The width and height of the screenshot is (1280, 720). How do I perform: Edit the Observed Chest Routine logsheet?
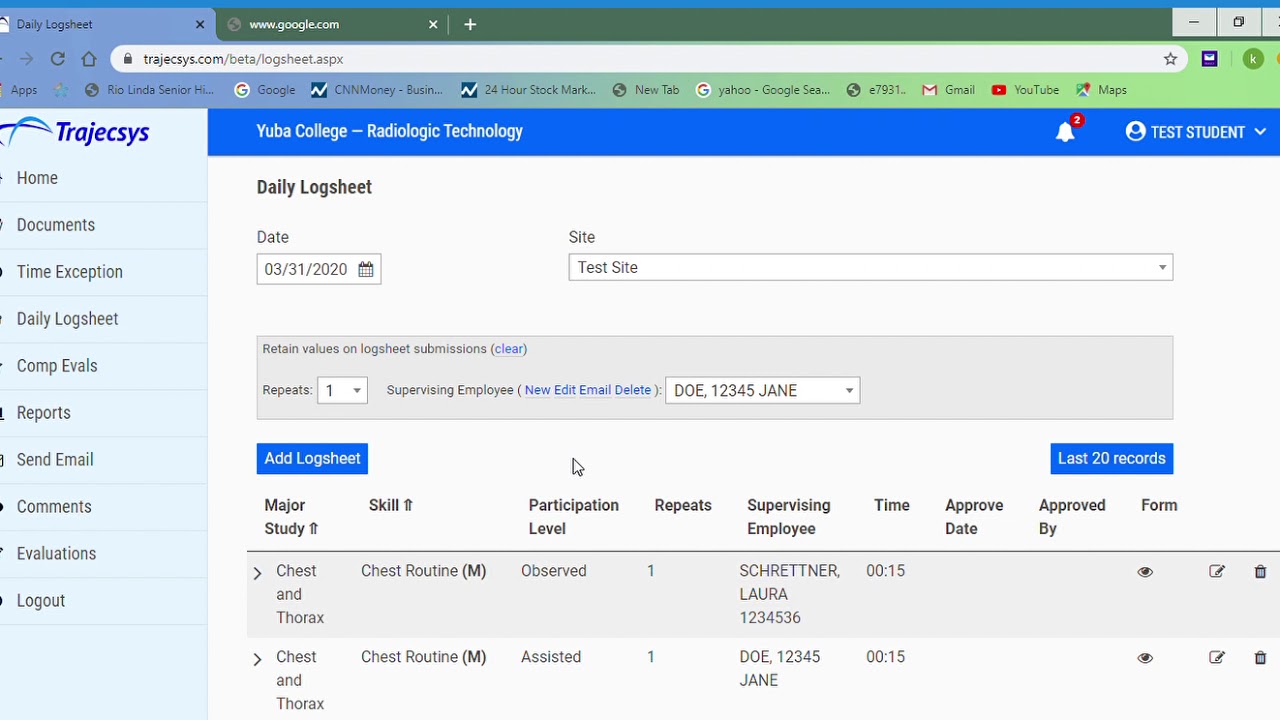(1216, 572)
